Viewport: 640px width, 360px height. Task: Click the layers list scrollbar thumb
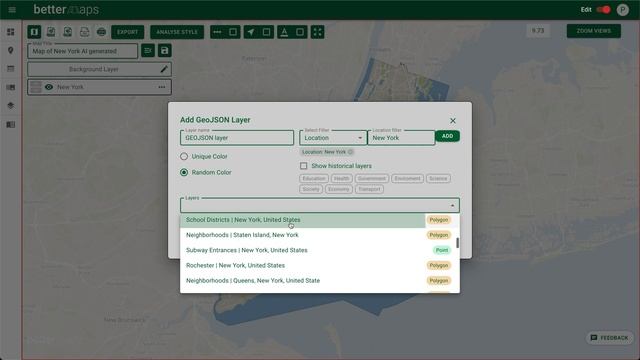coord(458,243)
